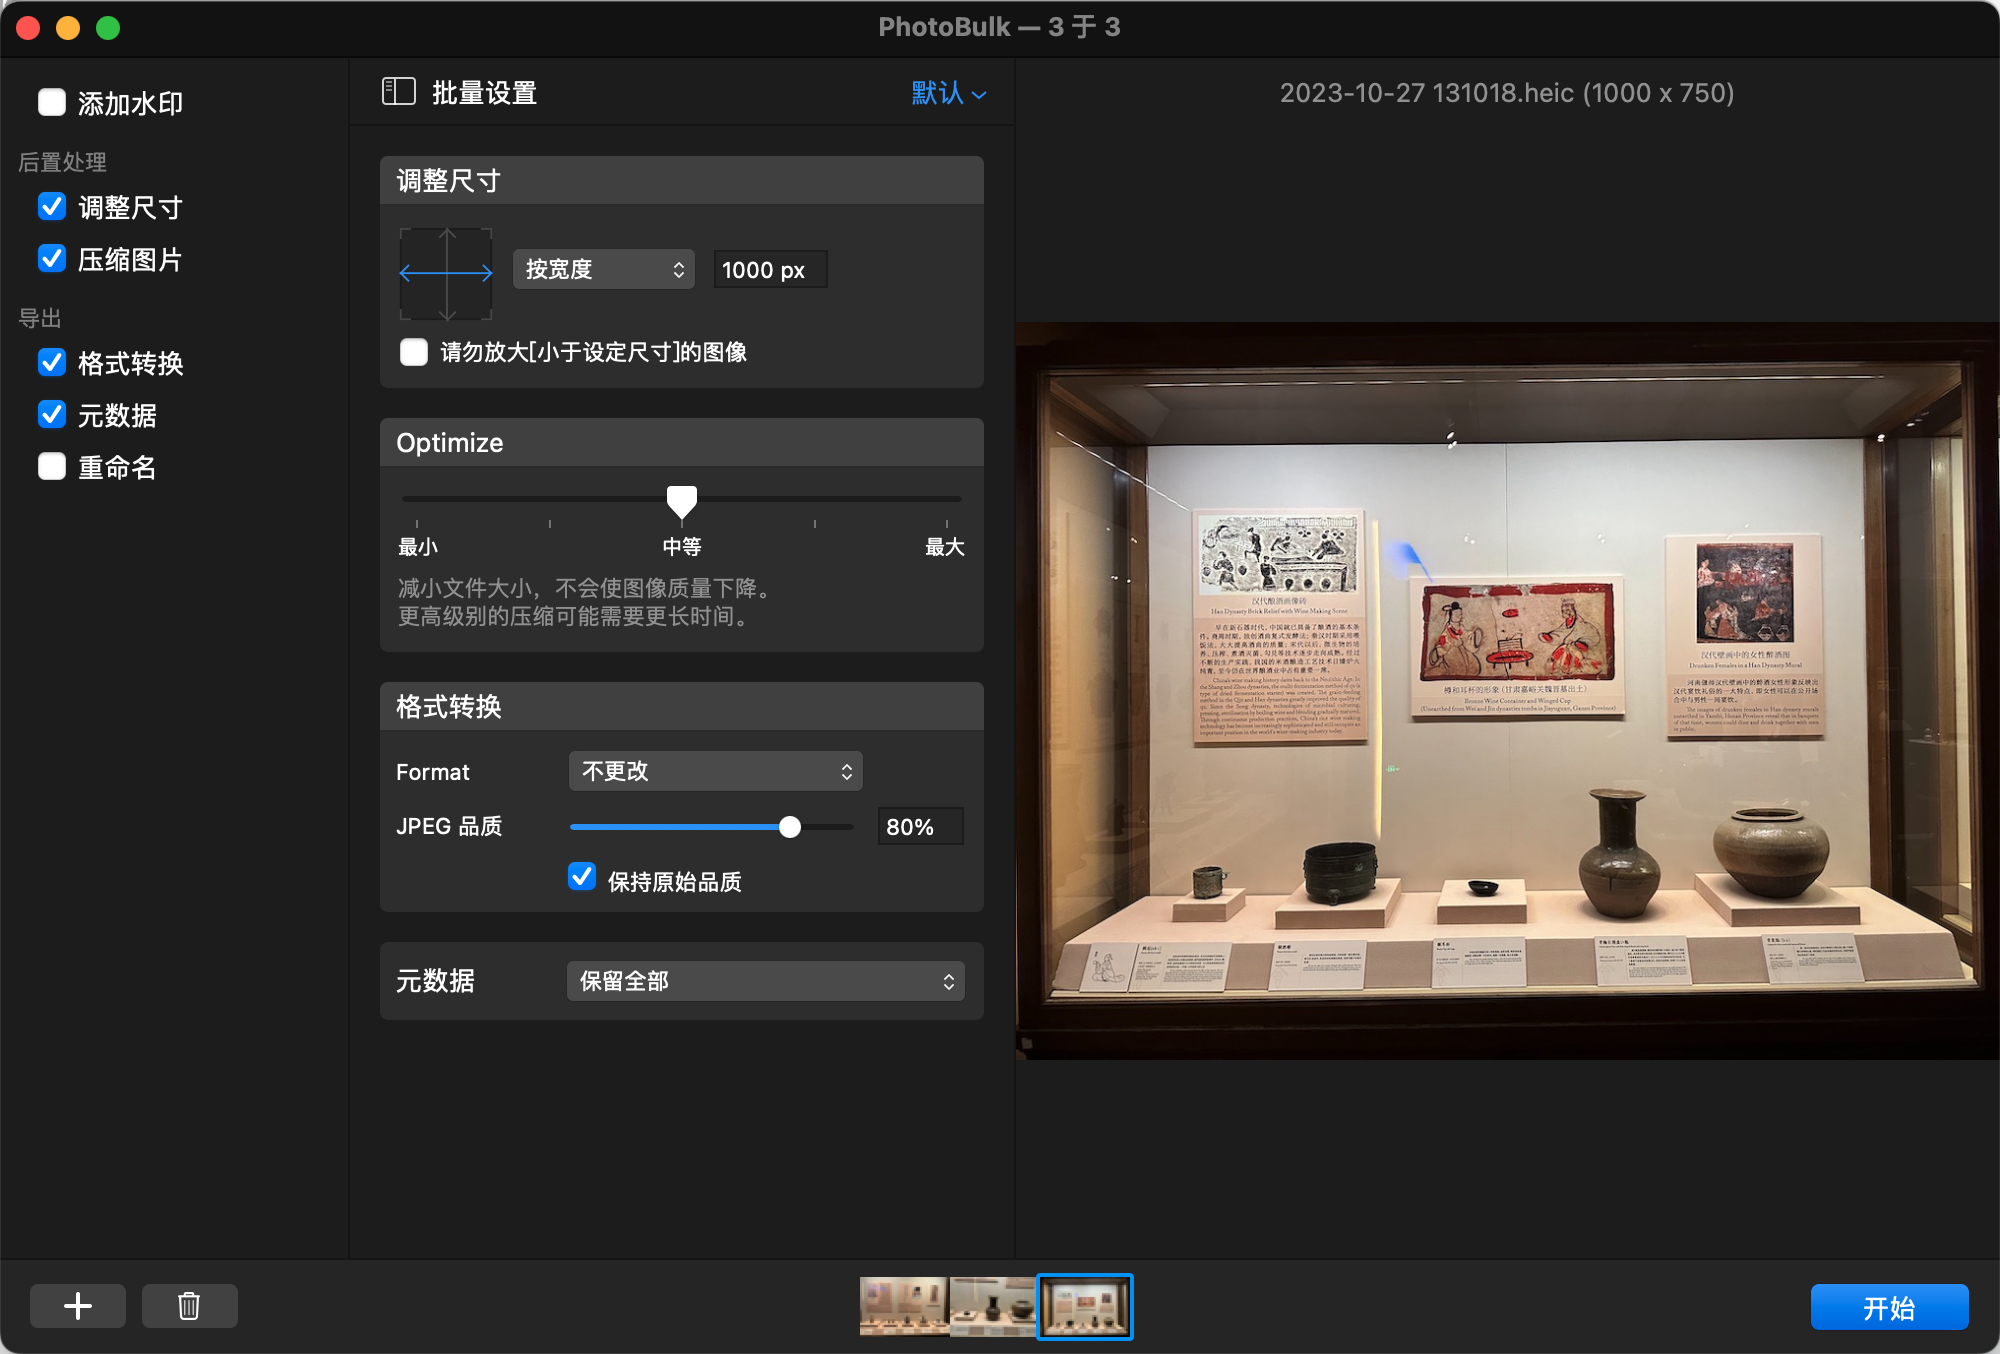Select the second thumbnail with vase

992,1306
